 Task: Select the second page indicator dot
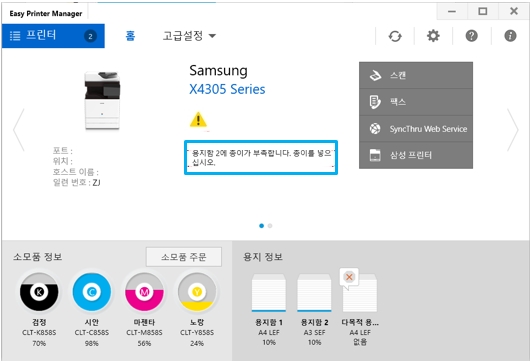coord(270,226)
